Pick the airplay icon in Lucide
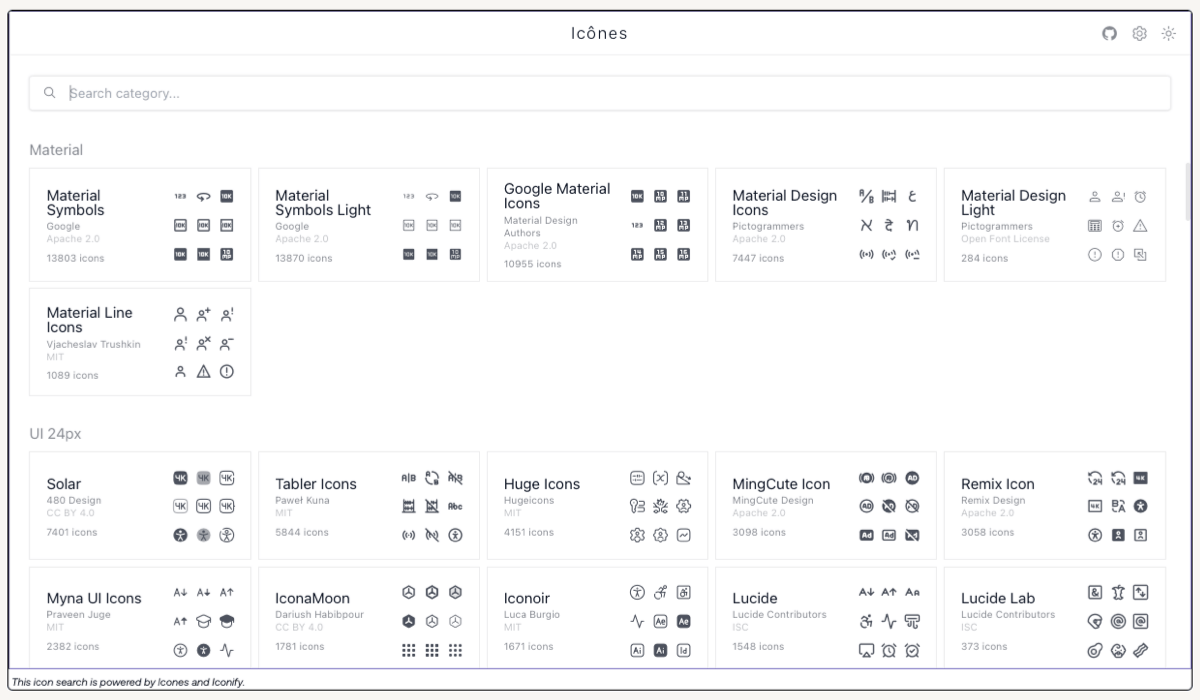This screenshot has width=1200, height=700. (x=866, y=650)
